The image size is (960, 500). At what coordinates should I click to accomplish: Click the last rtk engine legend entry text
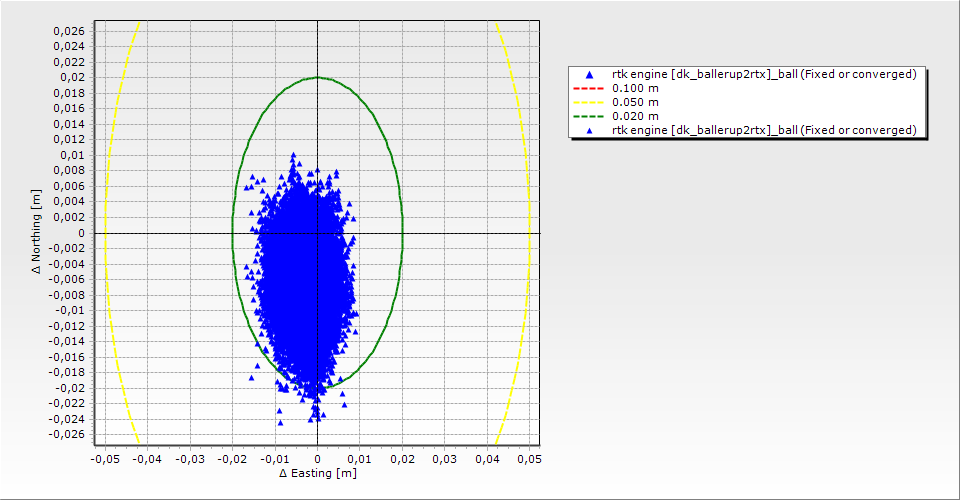pyautogui.click(x=764, y=130)
